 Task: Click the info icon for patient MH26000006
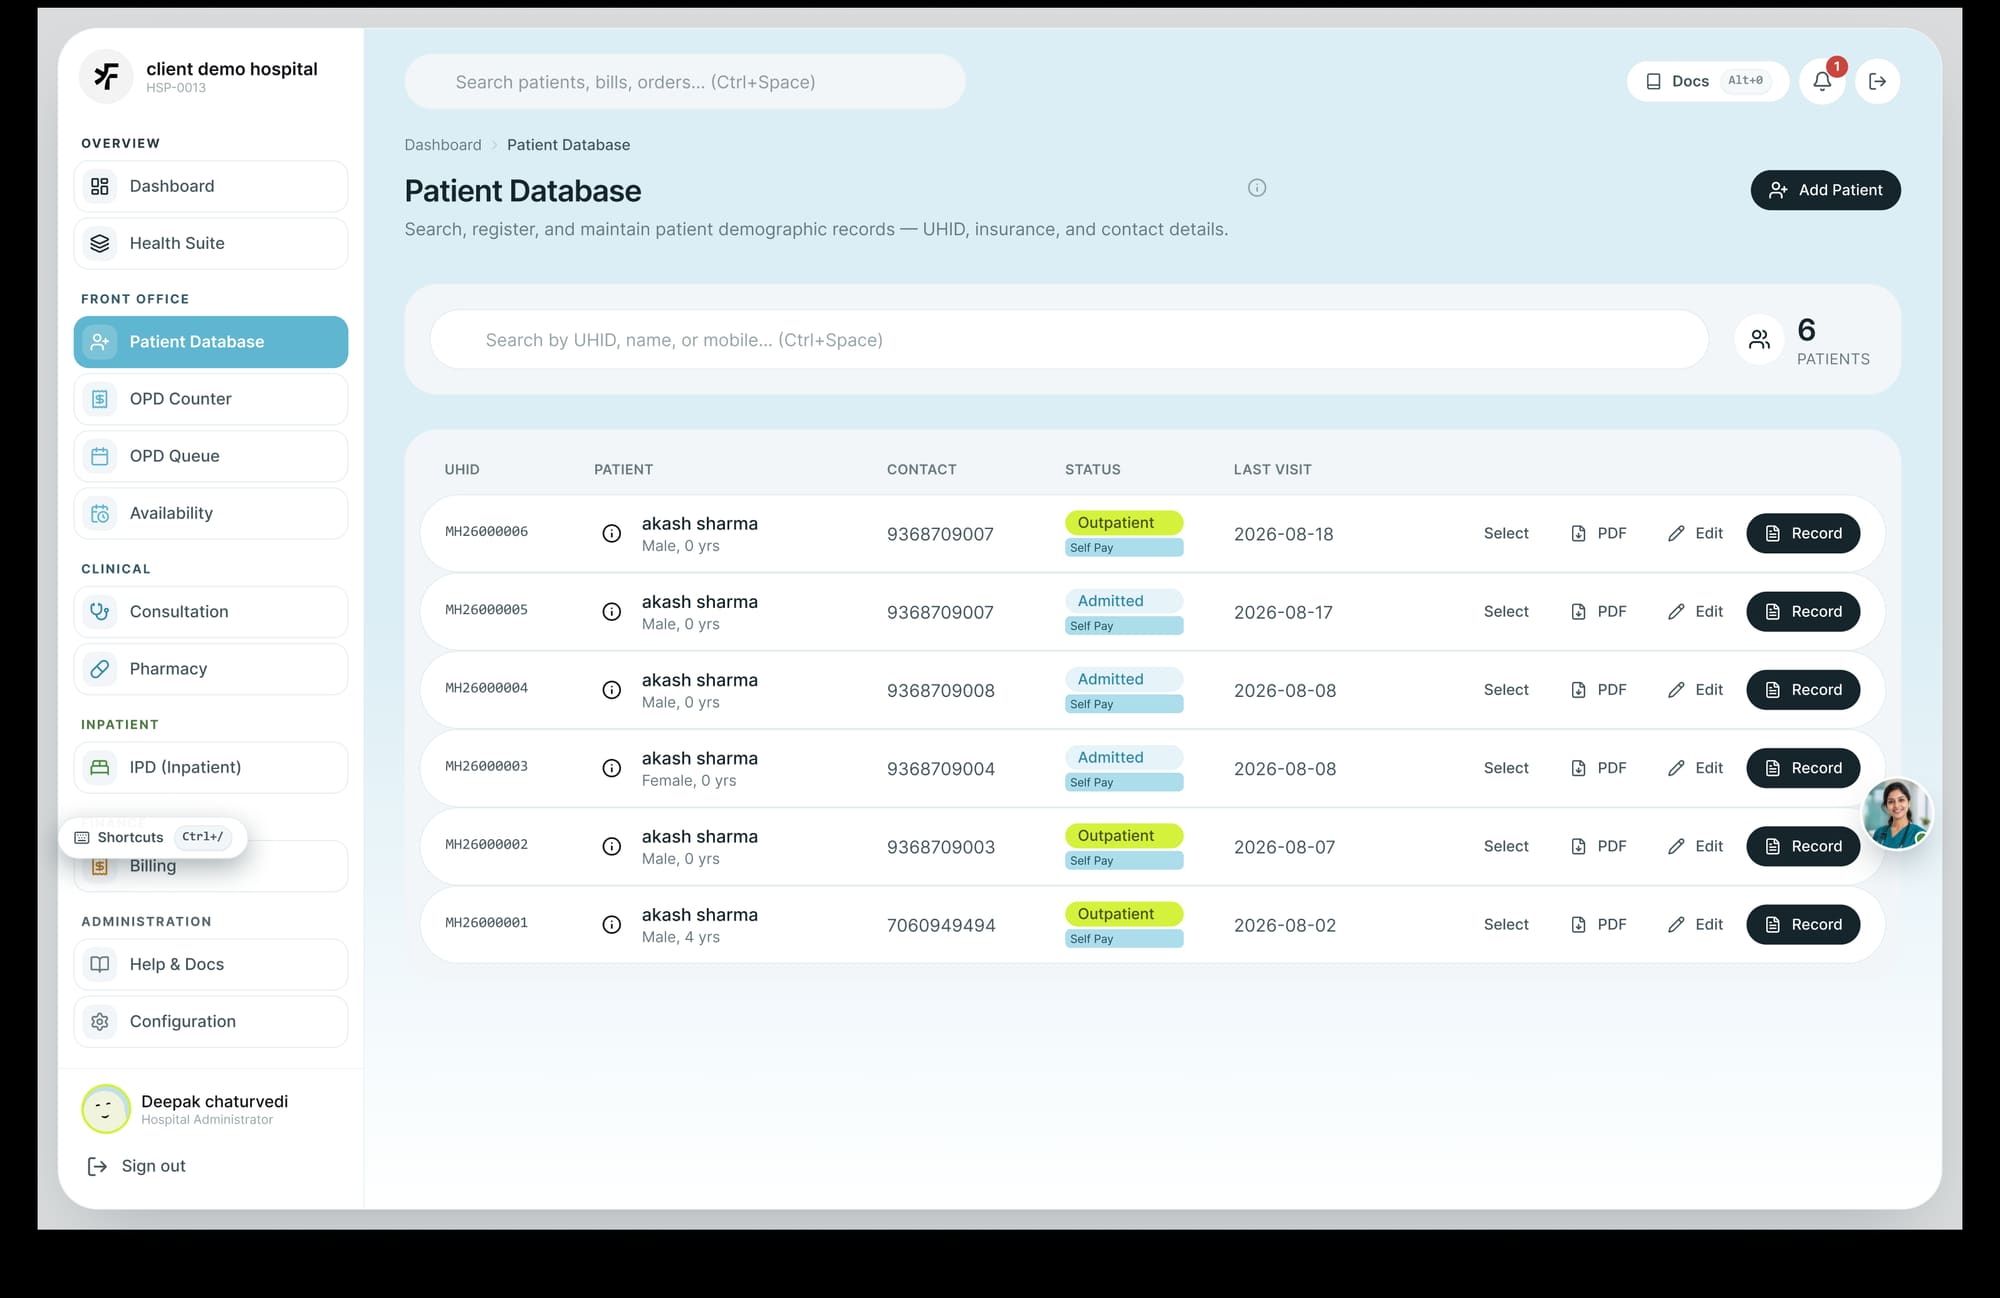pos(612,534)
